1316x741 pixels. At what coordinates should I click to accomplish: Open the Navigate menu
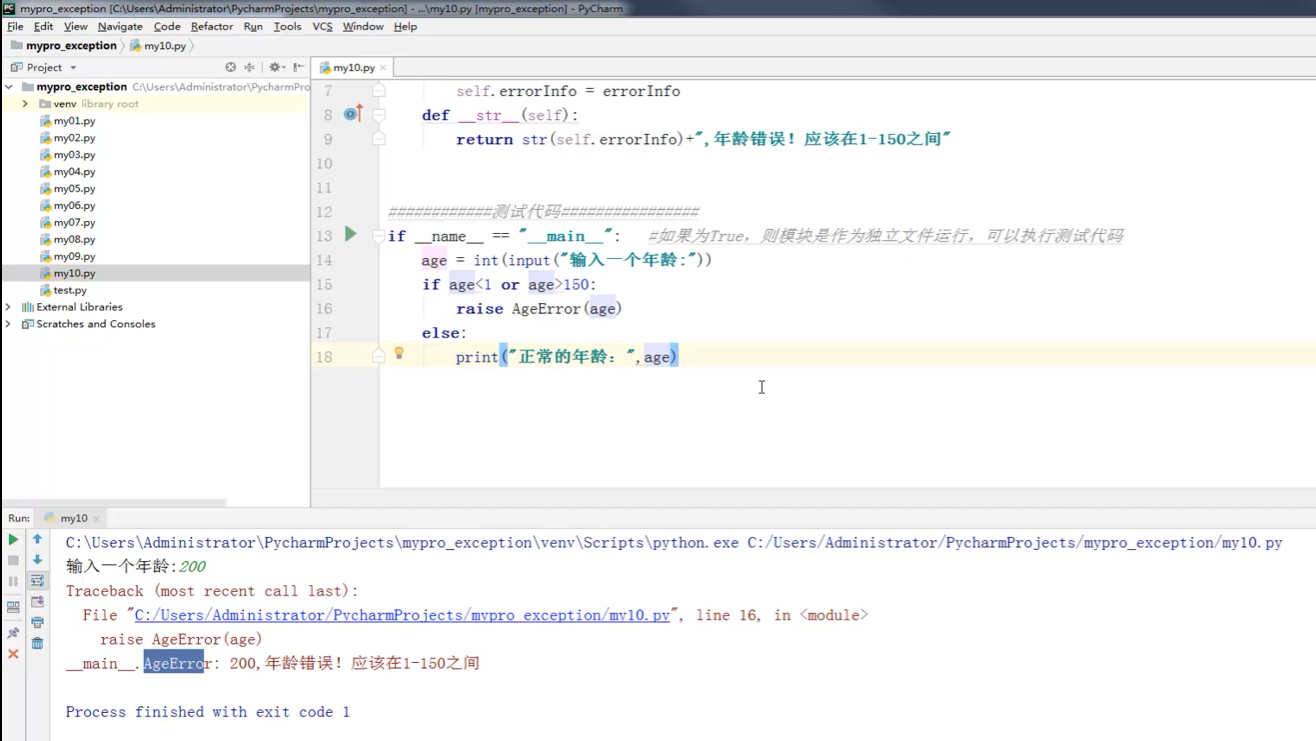[x=120, y=26]
